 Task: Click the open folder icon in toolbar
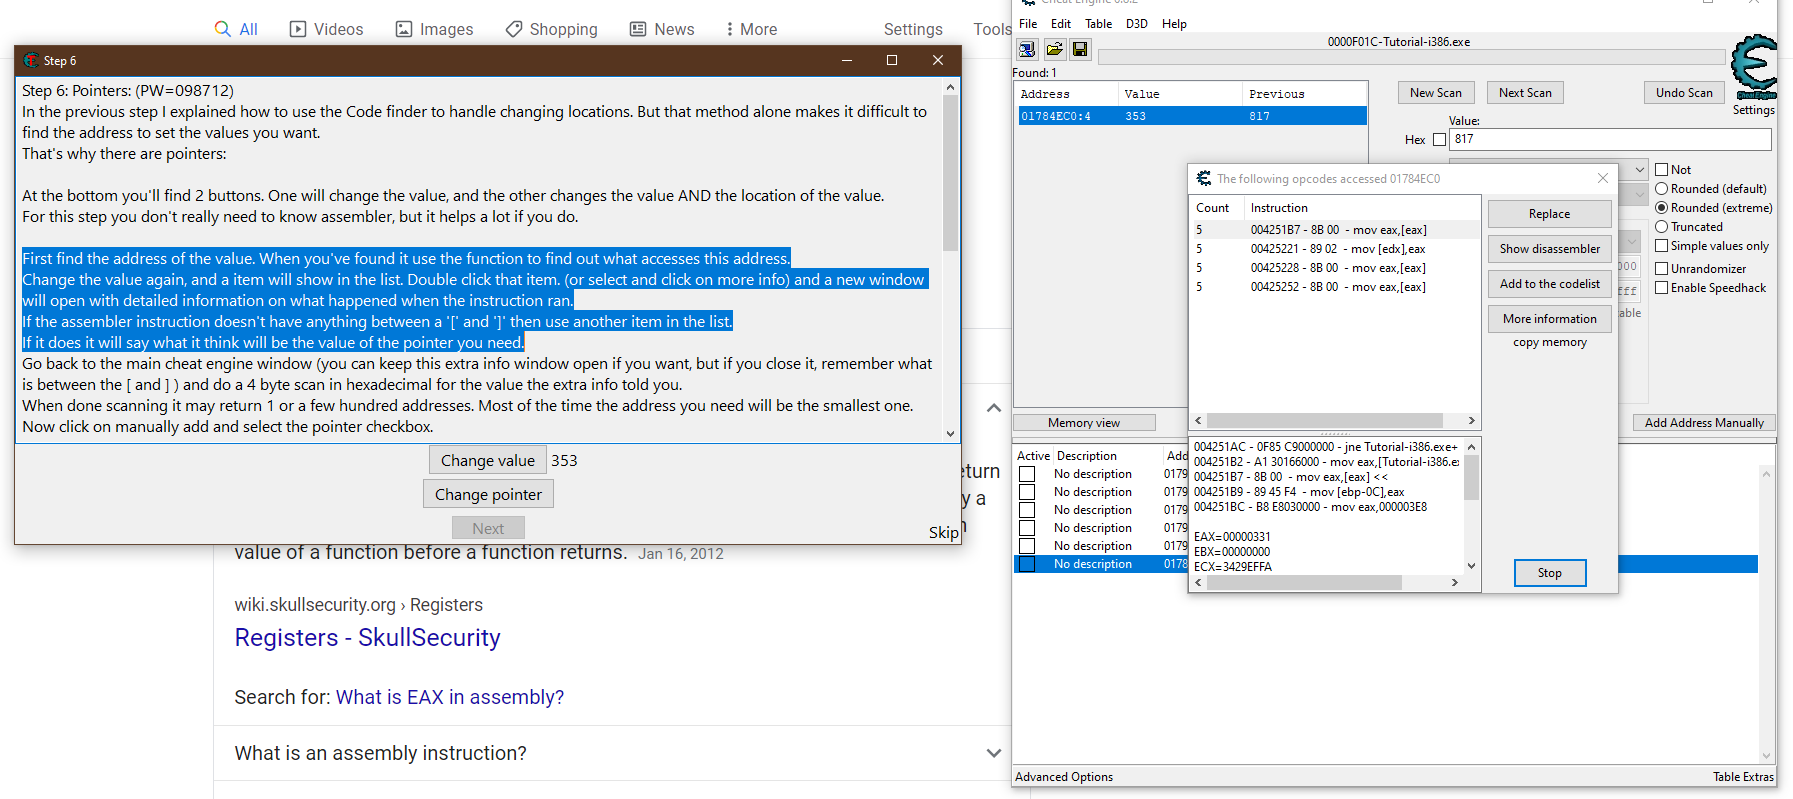[x=1054, y=49]
